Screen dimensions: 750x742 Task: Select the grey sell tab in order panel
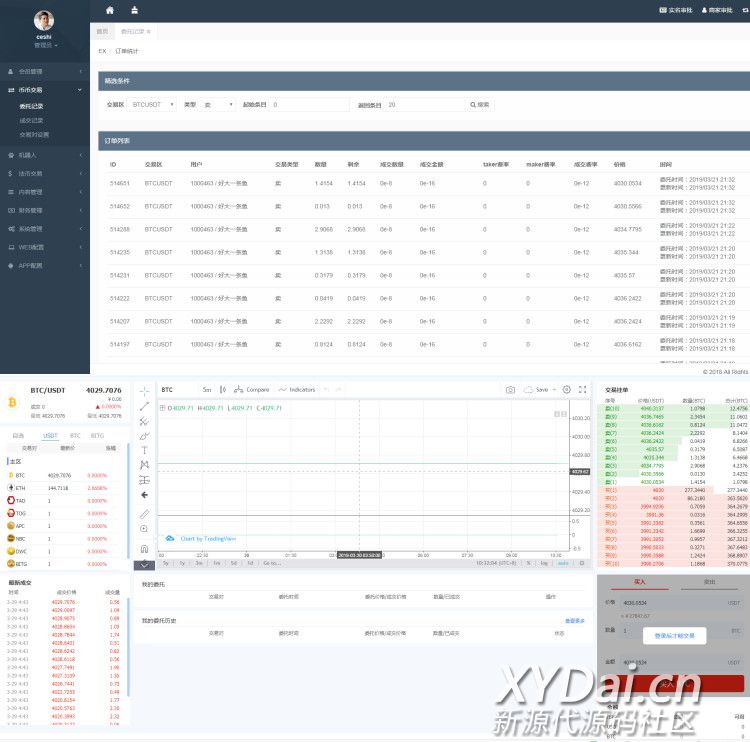pos(709,582)
